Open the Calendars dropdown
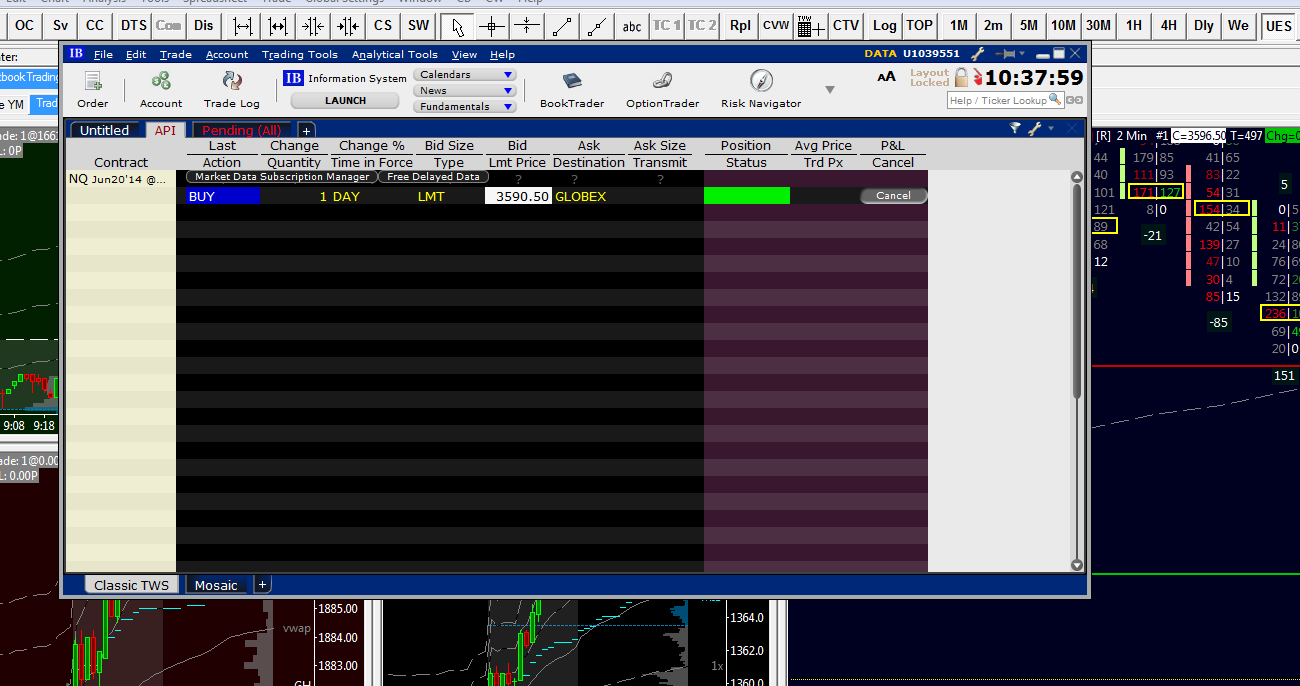The image size is (1300, 686). click(465, 74)
